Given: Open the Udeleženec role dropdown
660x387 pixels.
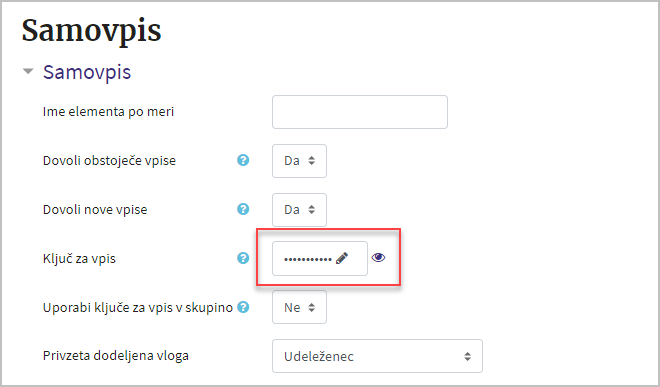Looking at the screenshot, I should [377, 356].
